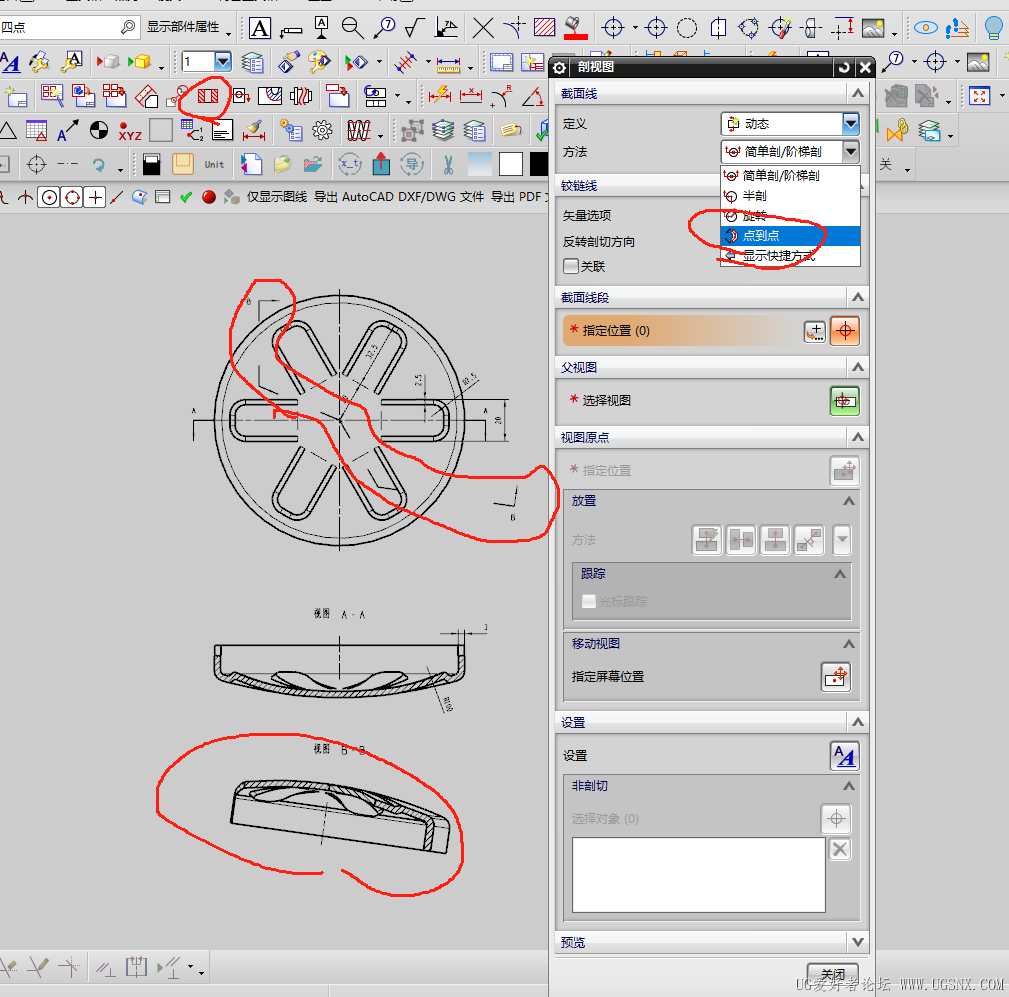
Task: Click the 关闭 button
Action: (x=833, y=974)
